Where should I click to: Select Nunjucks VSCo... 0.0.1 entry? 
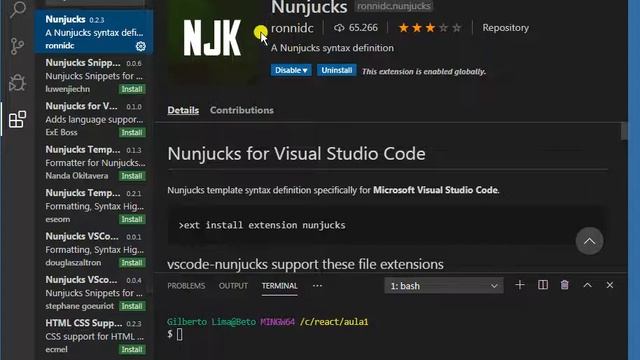coord(93,249)
